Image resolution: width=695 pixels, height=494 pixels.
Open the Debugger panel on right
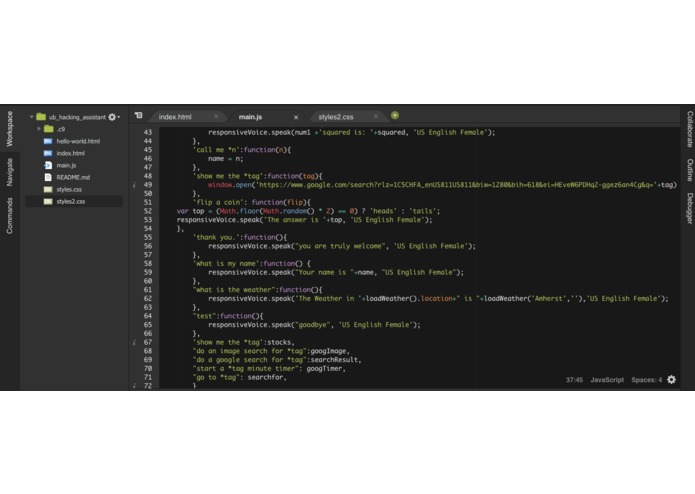(x=690, y=208)
